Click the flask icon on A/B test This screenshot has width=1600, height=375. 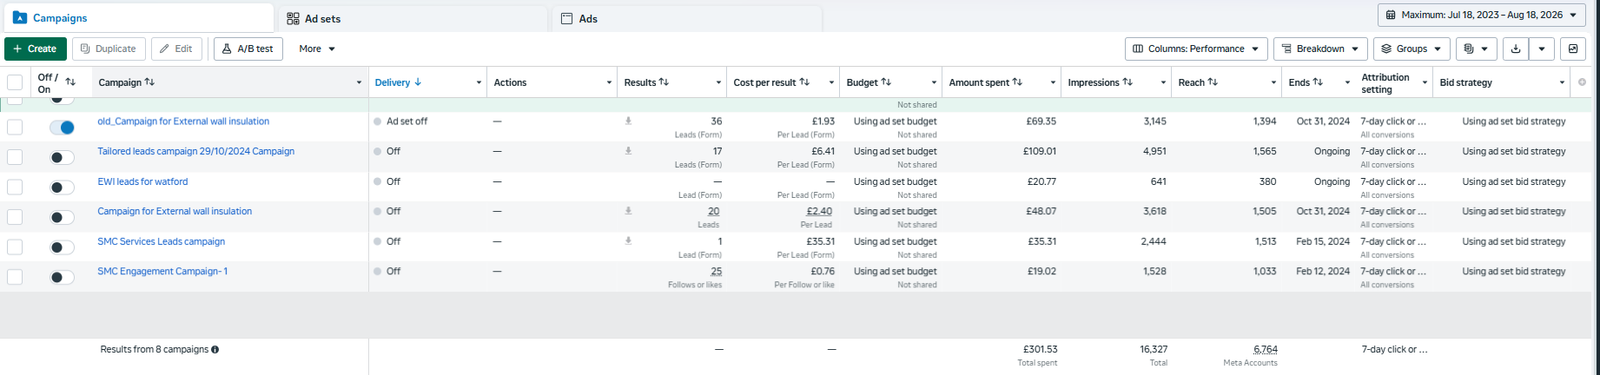pyautogui.click(x=227, y=48)
